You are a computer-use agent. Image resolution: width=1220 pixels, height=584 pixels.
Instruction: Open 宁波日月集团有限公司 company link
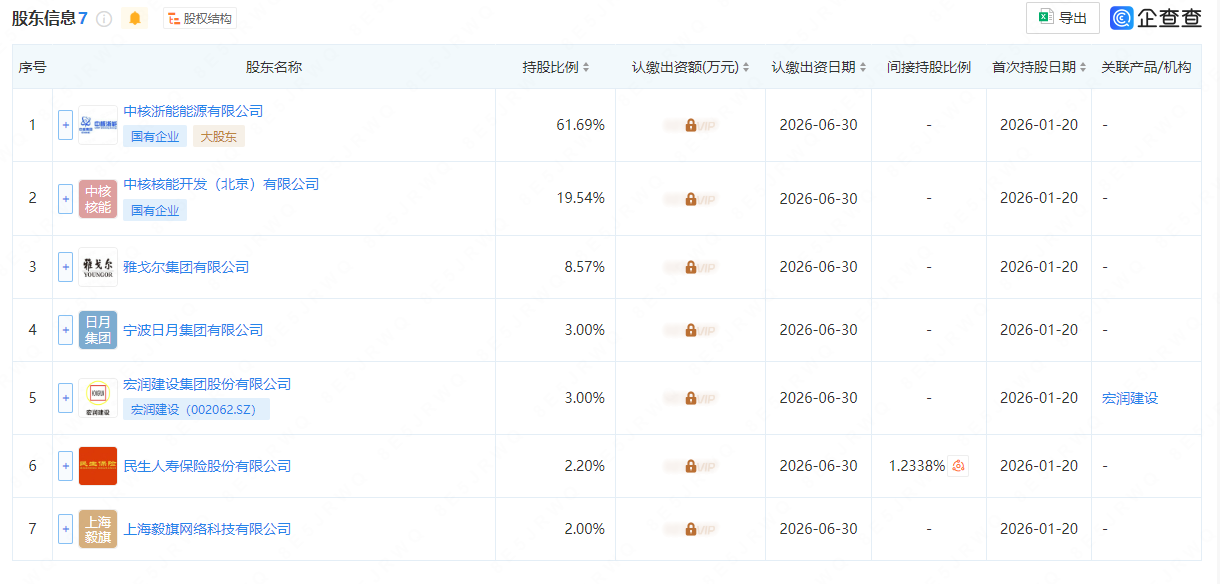click(193, 330)
